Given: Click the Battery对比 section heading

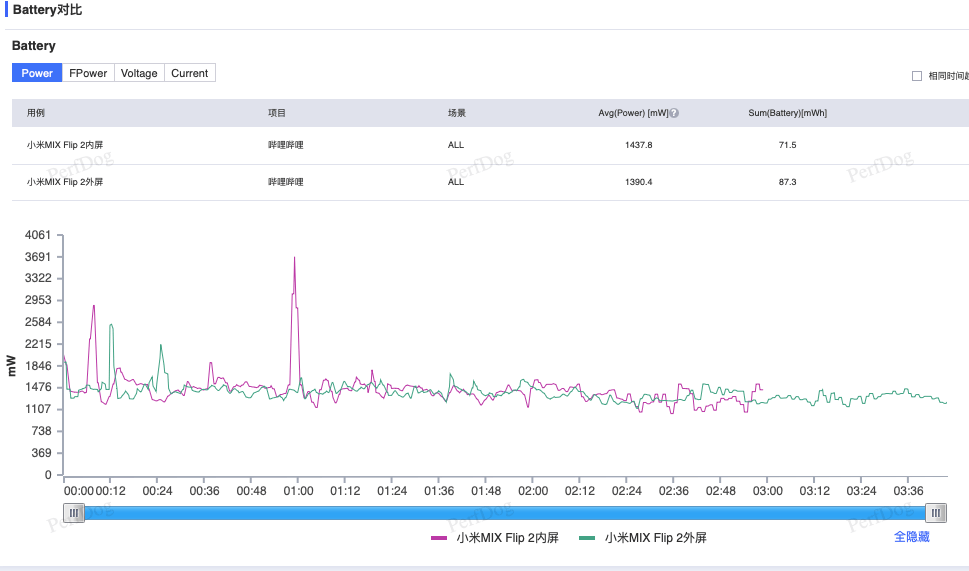Looking at the screenshot, I should pos(47,10).
